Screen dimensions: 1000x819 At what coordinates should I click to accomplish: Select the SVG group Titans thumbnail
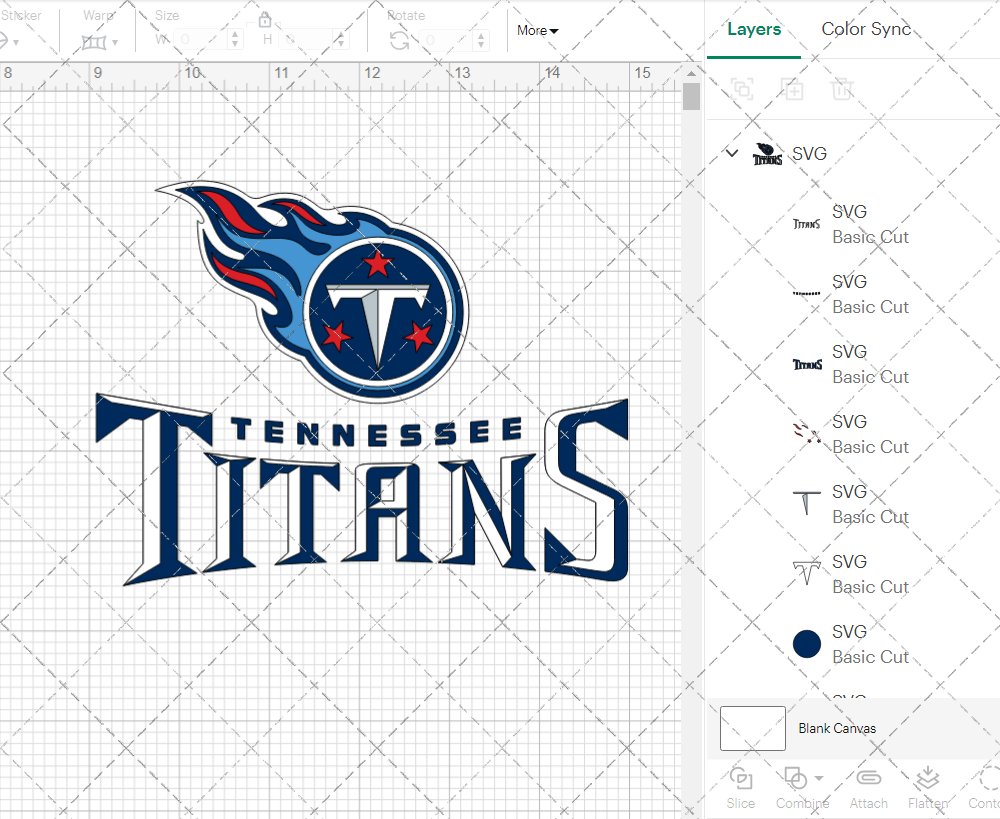[767, 154]
